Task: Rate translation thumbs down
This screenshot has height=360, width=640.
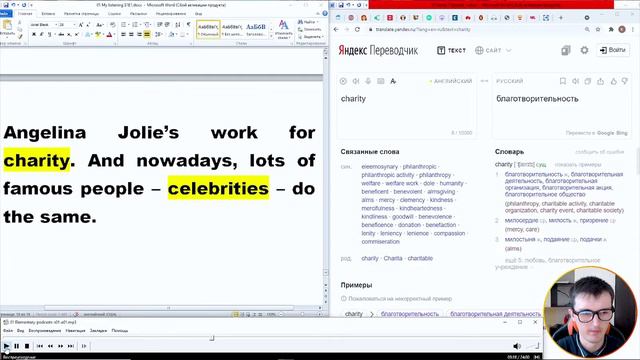Action: click(625, 81)
